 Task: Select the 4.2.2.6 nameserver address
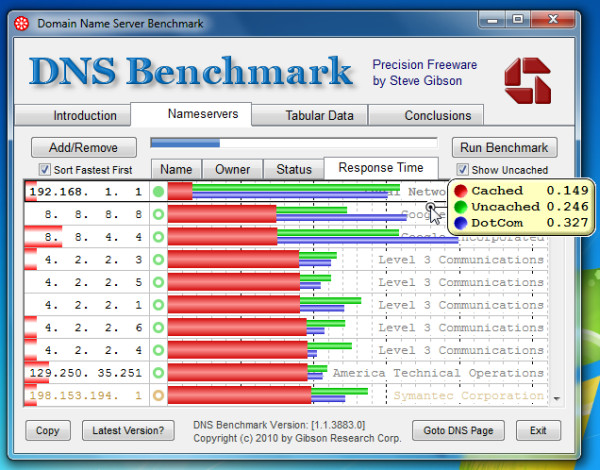coord(93,328)
